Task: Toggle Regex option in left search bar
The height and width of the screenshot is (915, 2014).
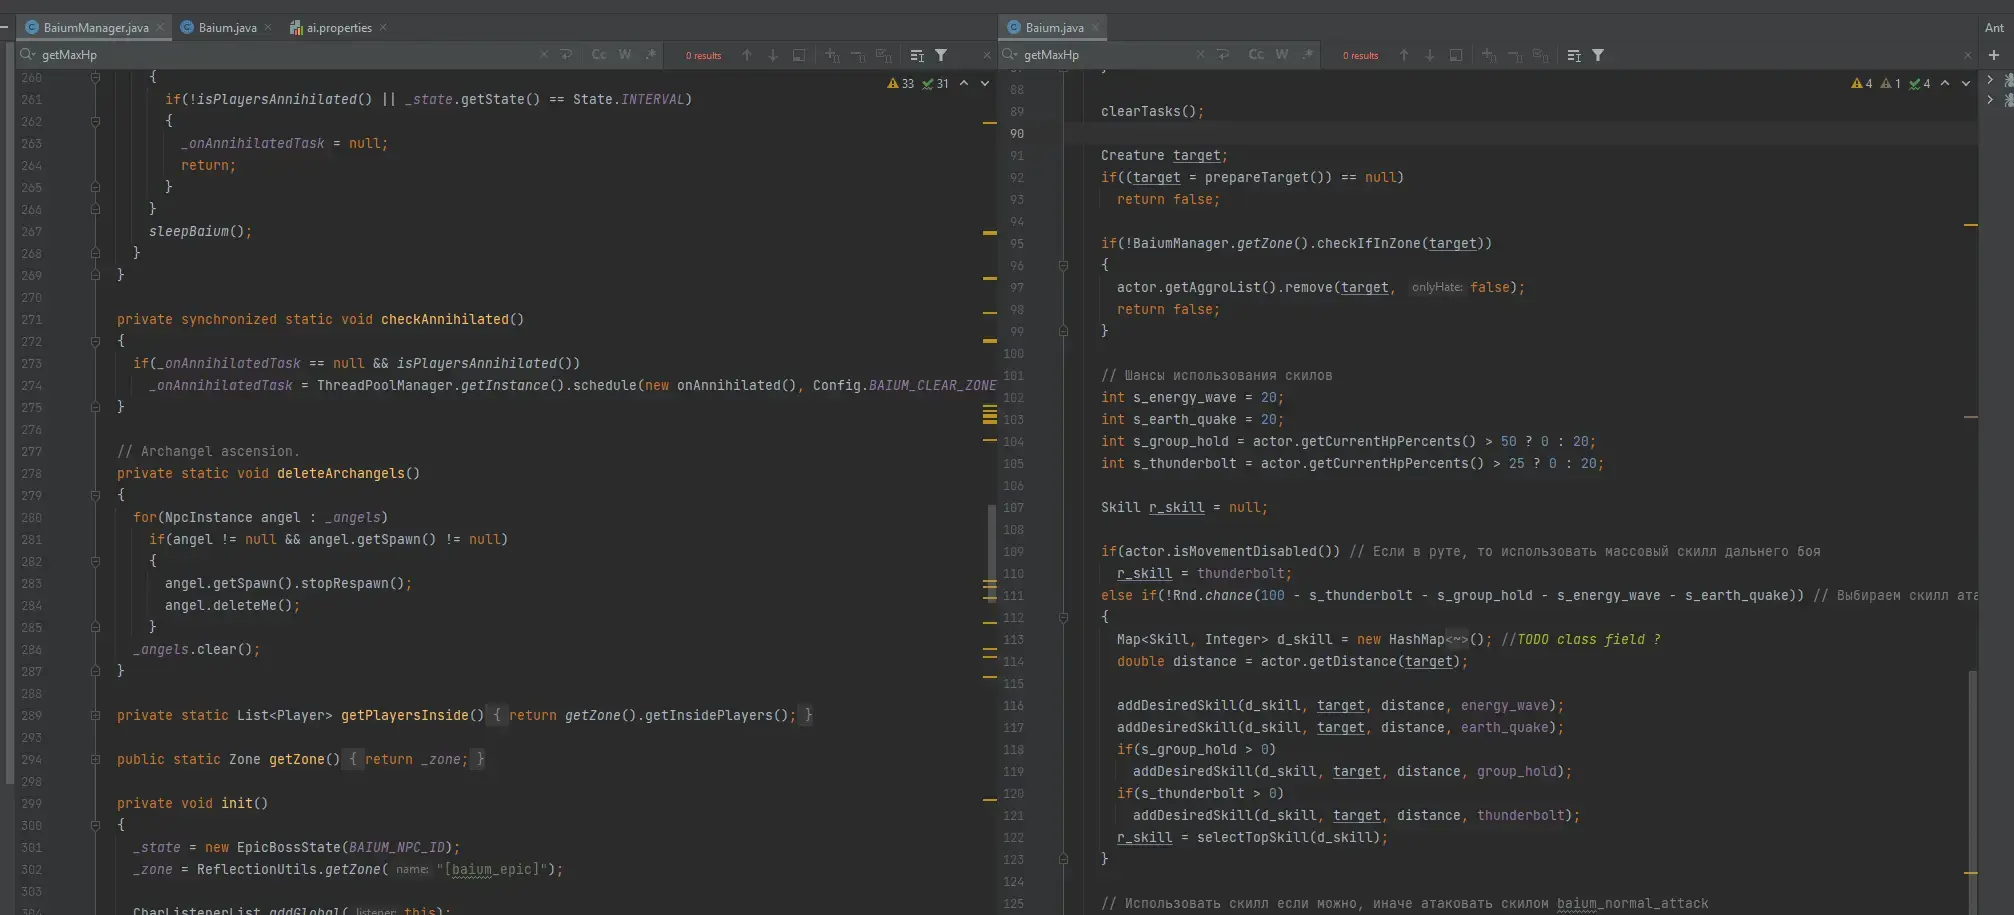Action: coord(651,55)
